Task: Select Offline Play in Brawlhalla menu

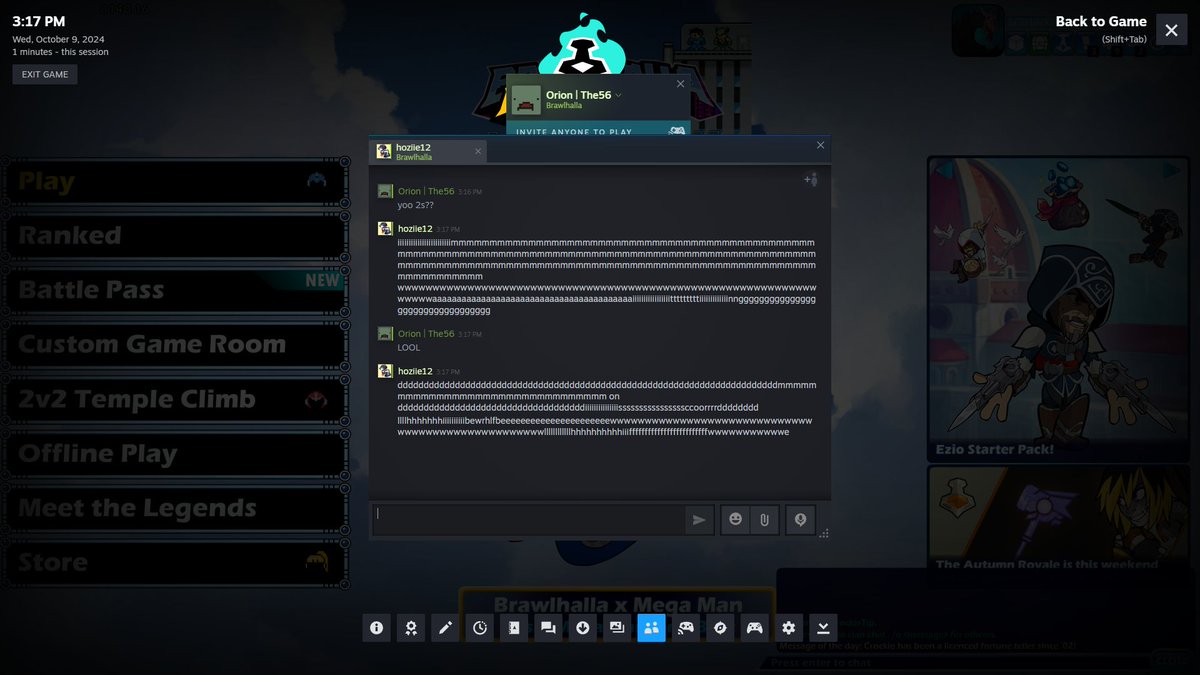Action: [x=177, y=453]
